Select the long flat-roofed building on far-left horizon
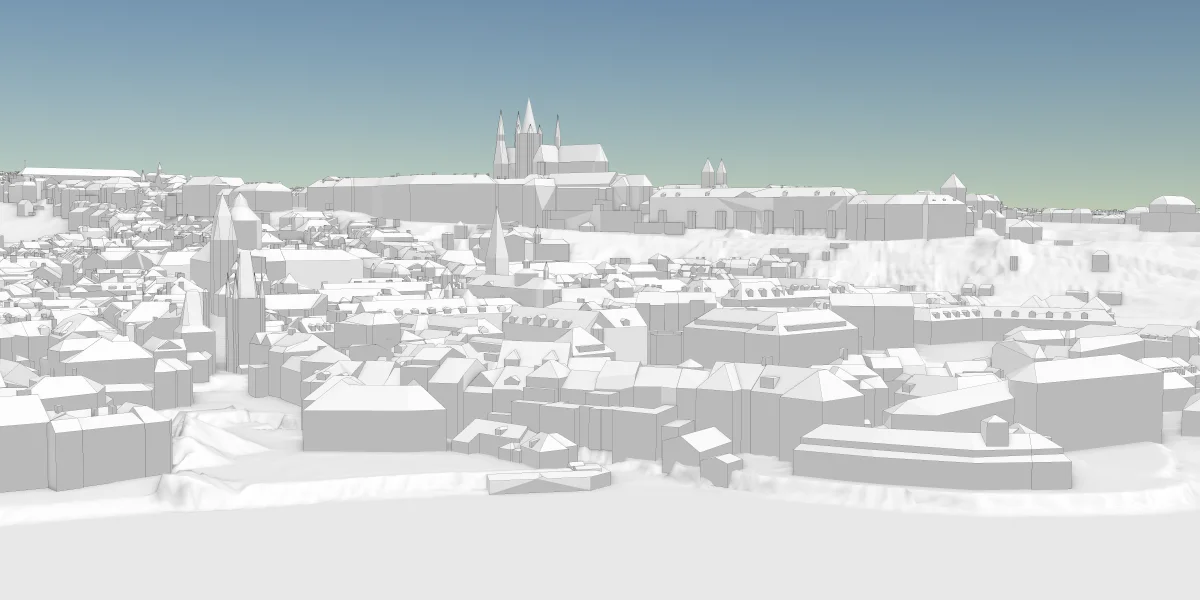 (80, 174)
